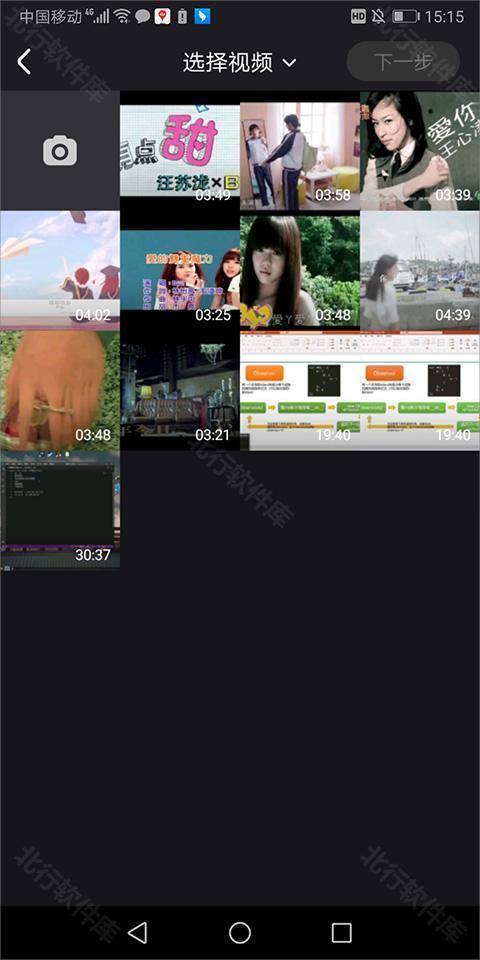Expand the 选择视频 album dropdown
The width and height of the screenshot is (480, 960).
click(290, 62)
